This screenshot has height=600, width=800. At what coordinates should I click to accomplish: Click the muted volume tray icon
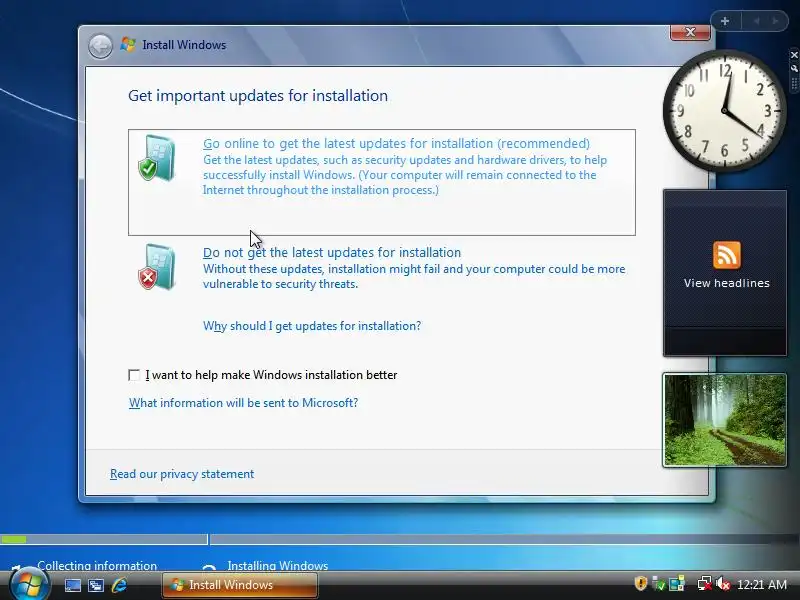coord(723,584)
